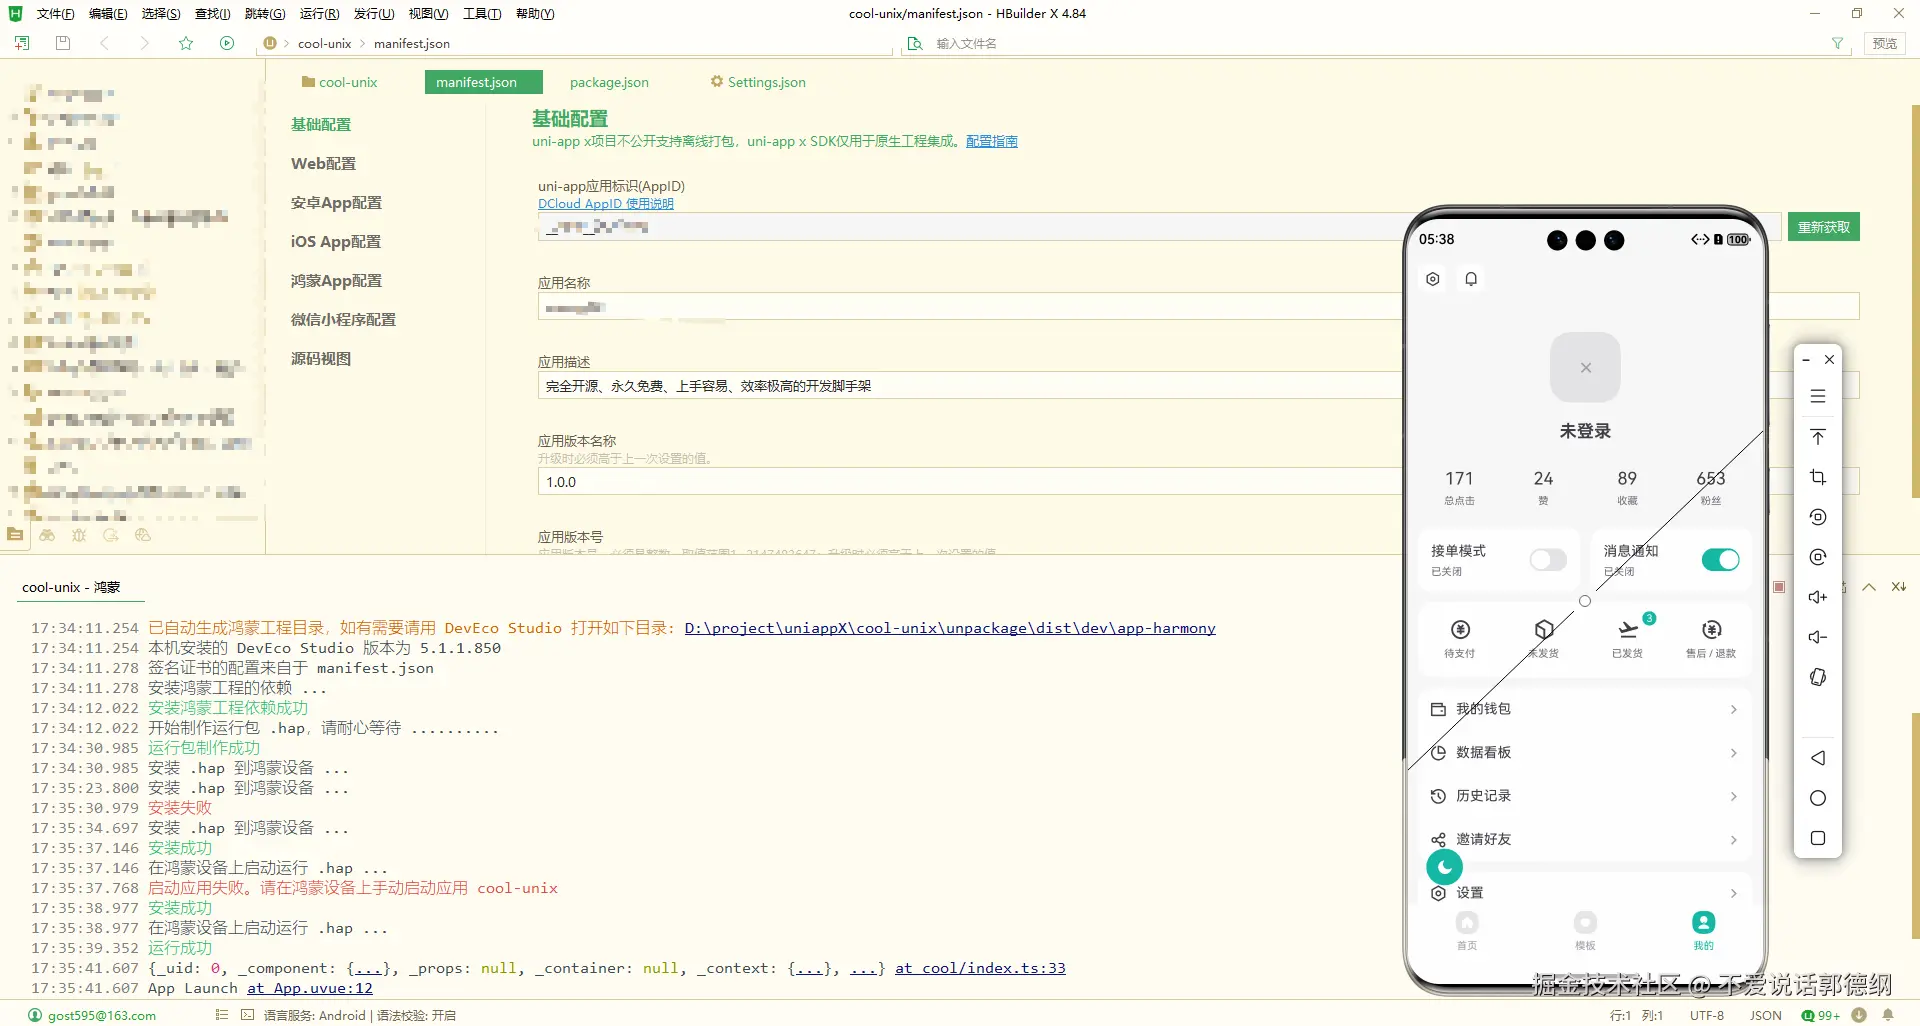The width and height of the screenshot is (1920, 1026).
Task: Click the save icon in the toolbar
Action: (x=63, y=43)
